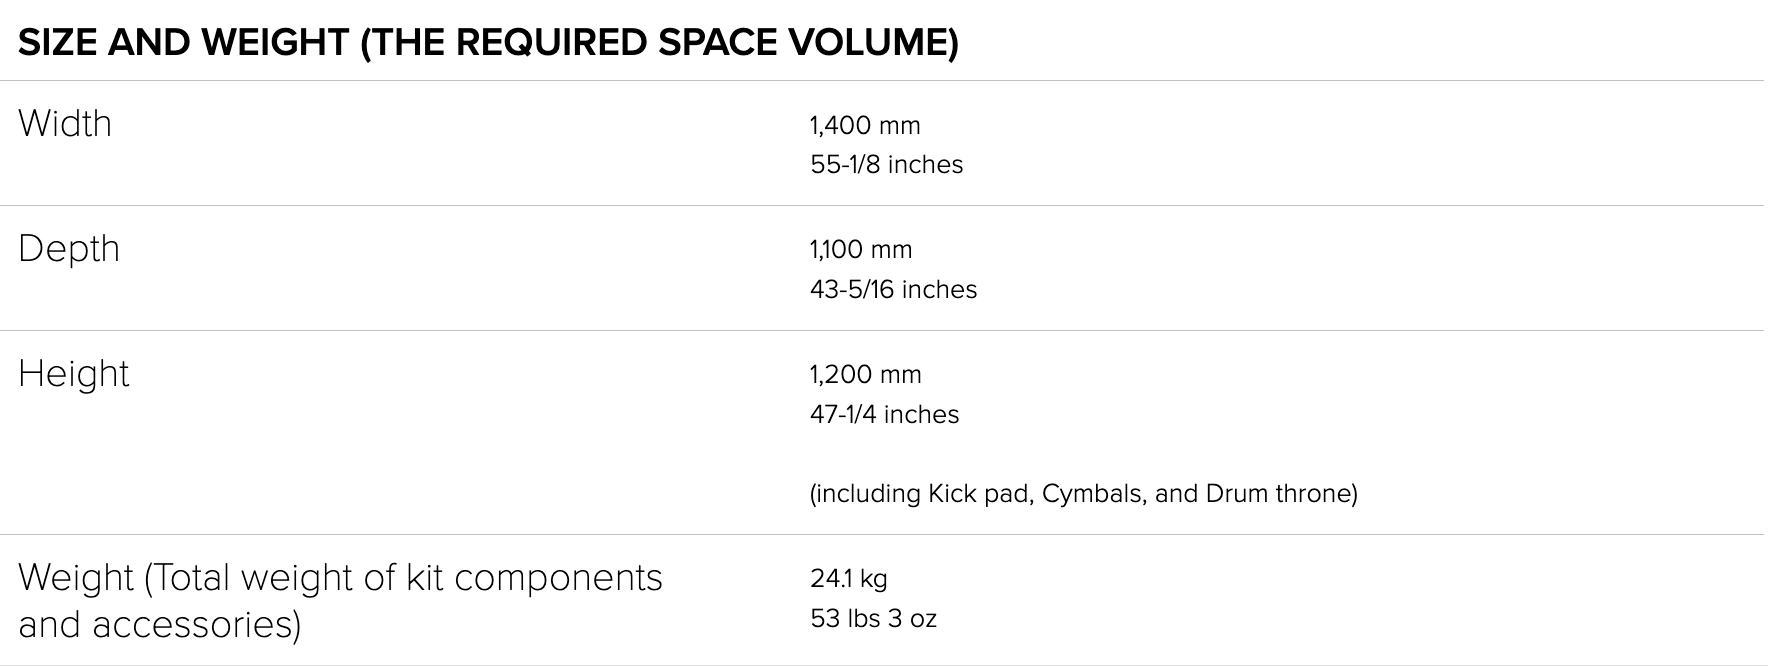Viewport: 1768px width, 666px height.
Task: Select the 1,100 mm depth value
Action: 861,249
